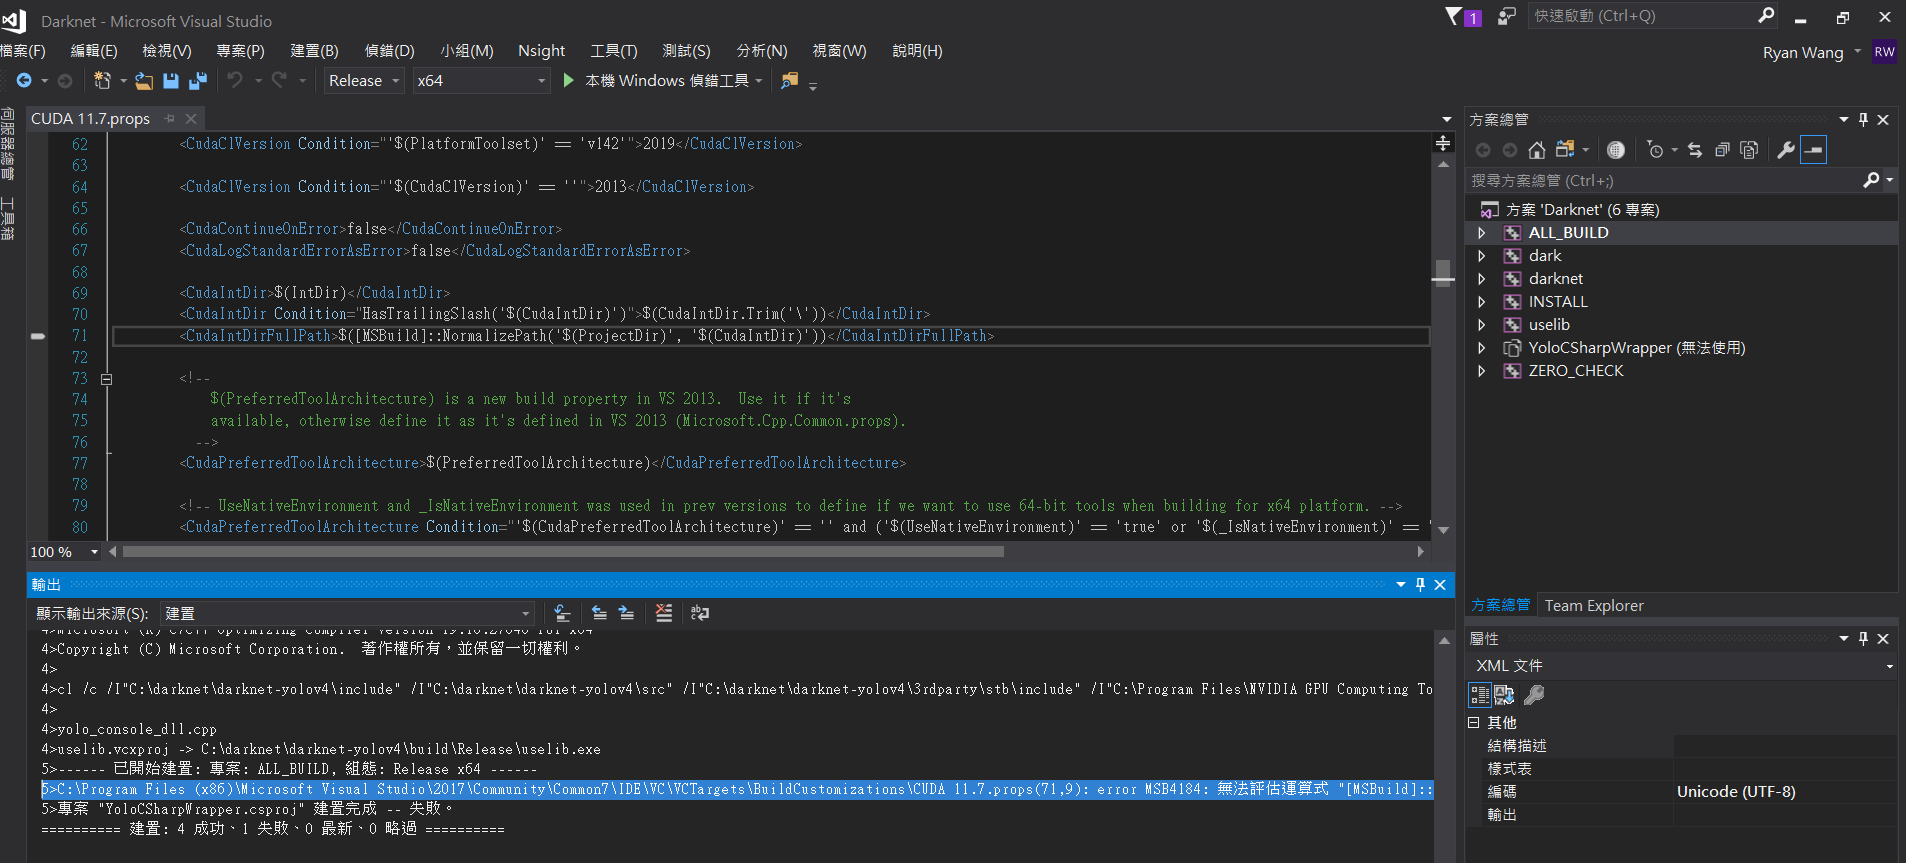Image resolution: width=1906 pixels, height=863 pixels.
Task: Open dropdown arrow next to debugger target
Action: [759, 81]
